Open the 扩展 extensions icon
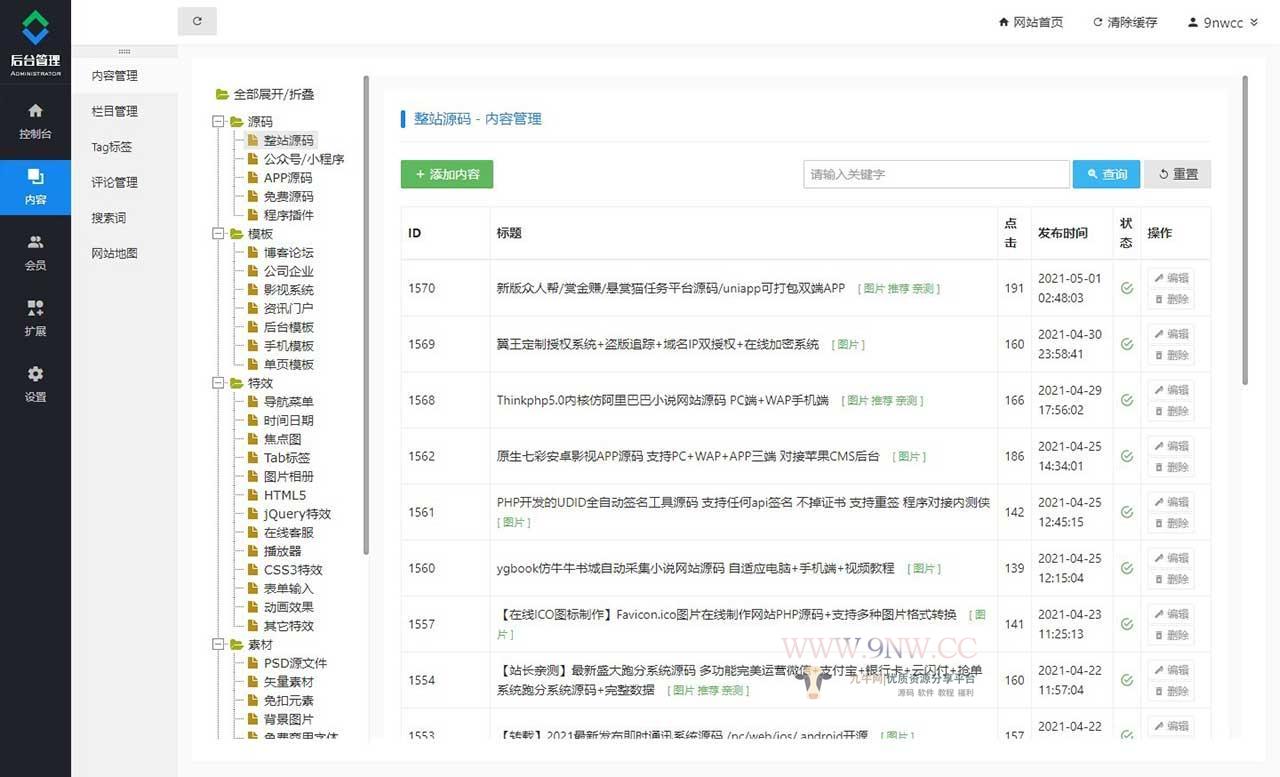This screenshot has height=777, width=1280. 35,318
